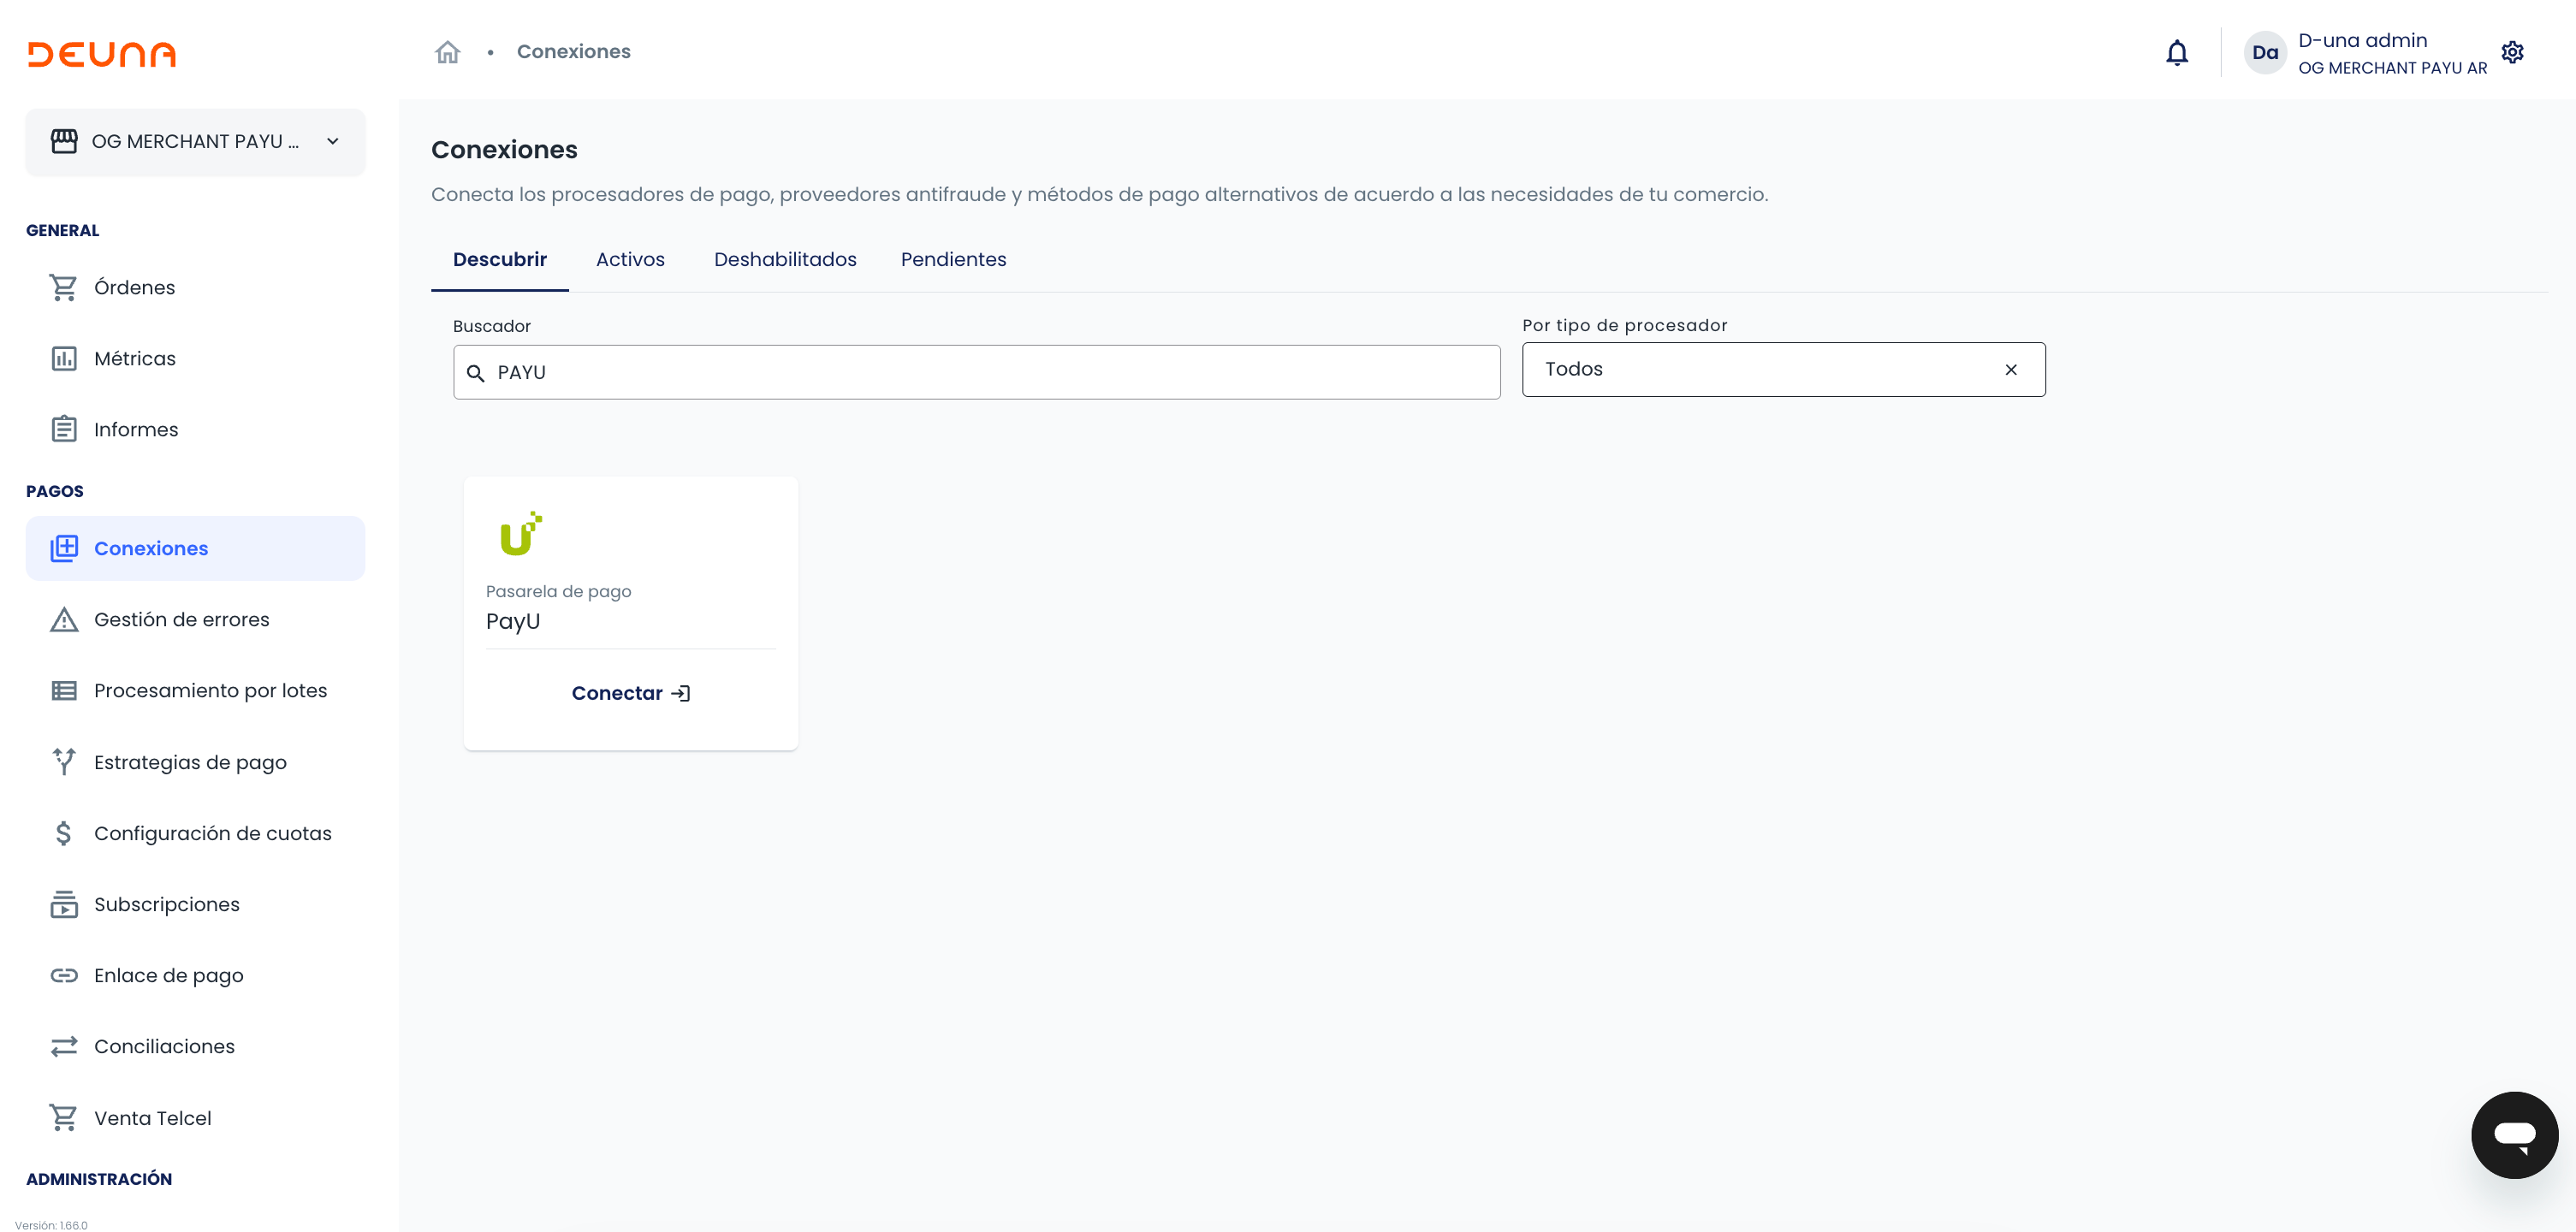This screenshot has width=2576, height=1232.
Task: Select the Pendientes tab
Action: [953, 259]
